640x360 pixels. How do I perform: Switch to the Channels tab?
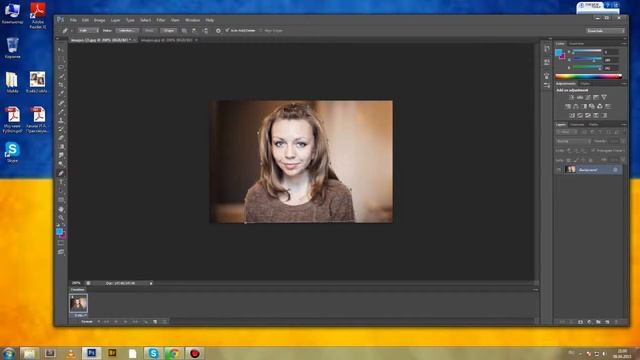[577, 124]
